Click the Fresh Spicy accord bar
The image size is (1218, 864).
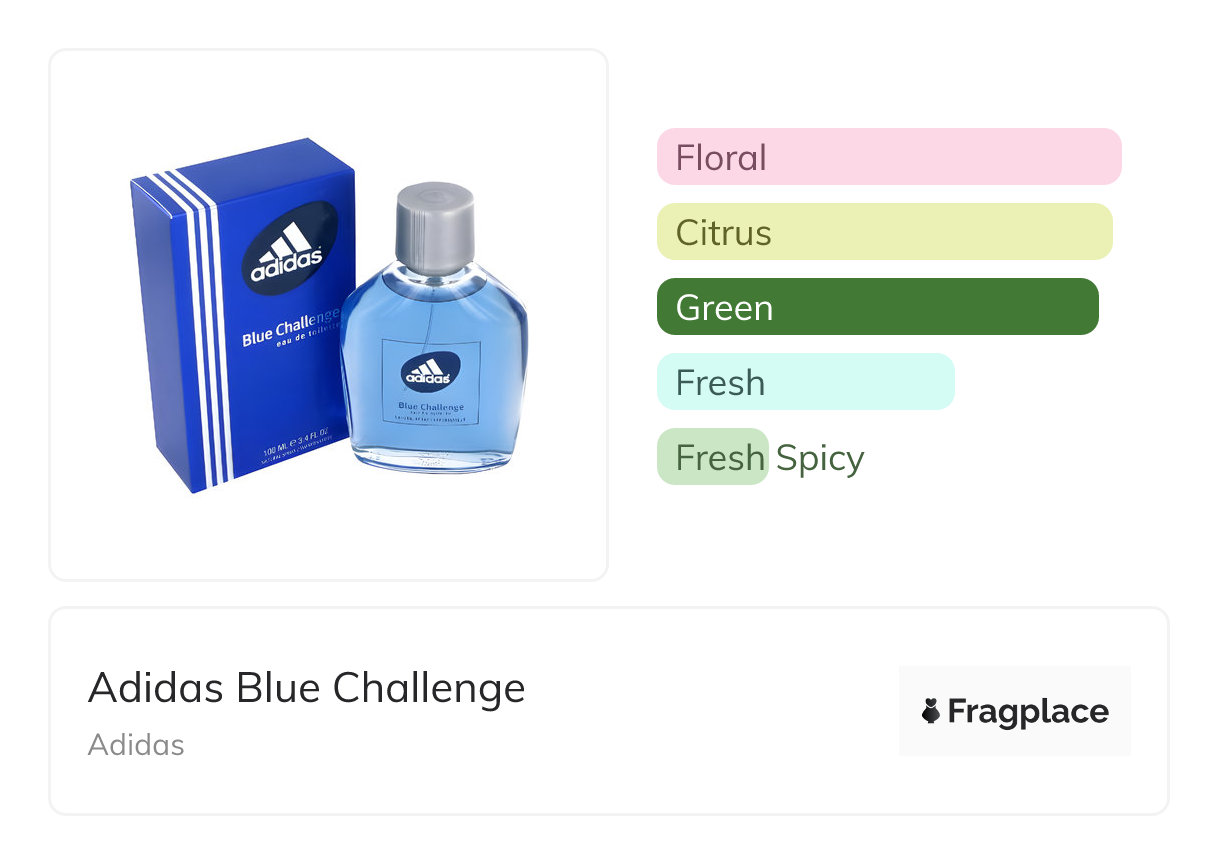click(x=713, y=457)
